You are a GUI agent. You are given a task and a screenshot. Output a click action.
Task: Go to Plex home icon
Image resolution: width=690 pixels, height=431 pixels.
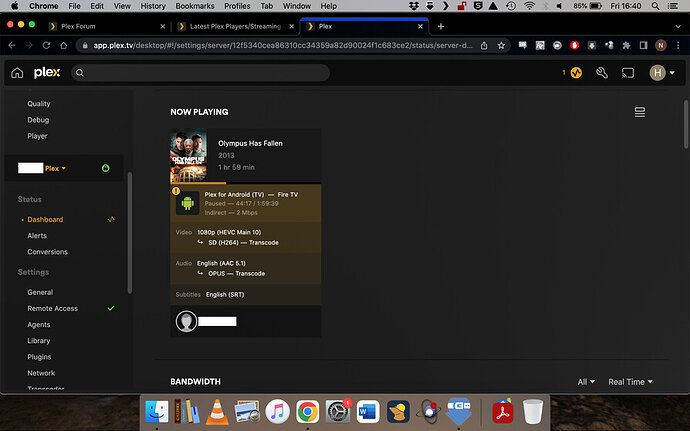pos(17,73)
